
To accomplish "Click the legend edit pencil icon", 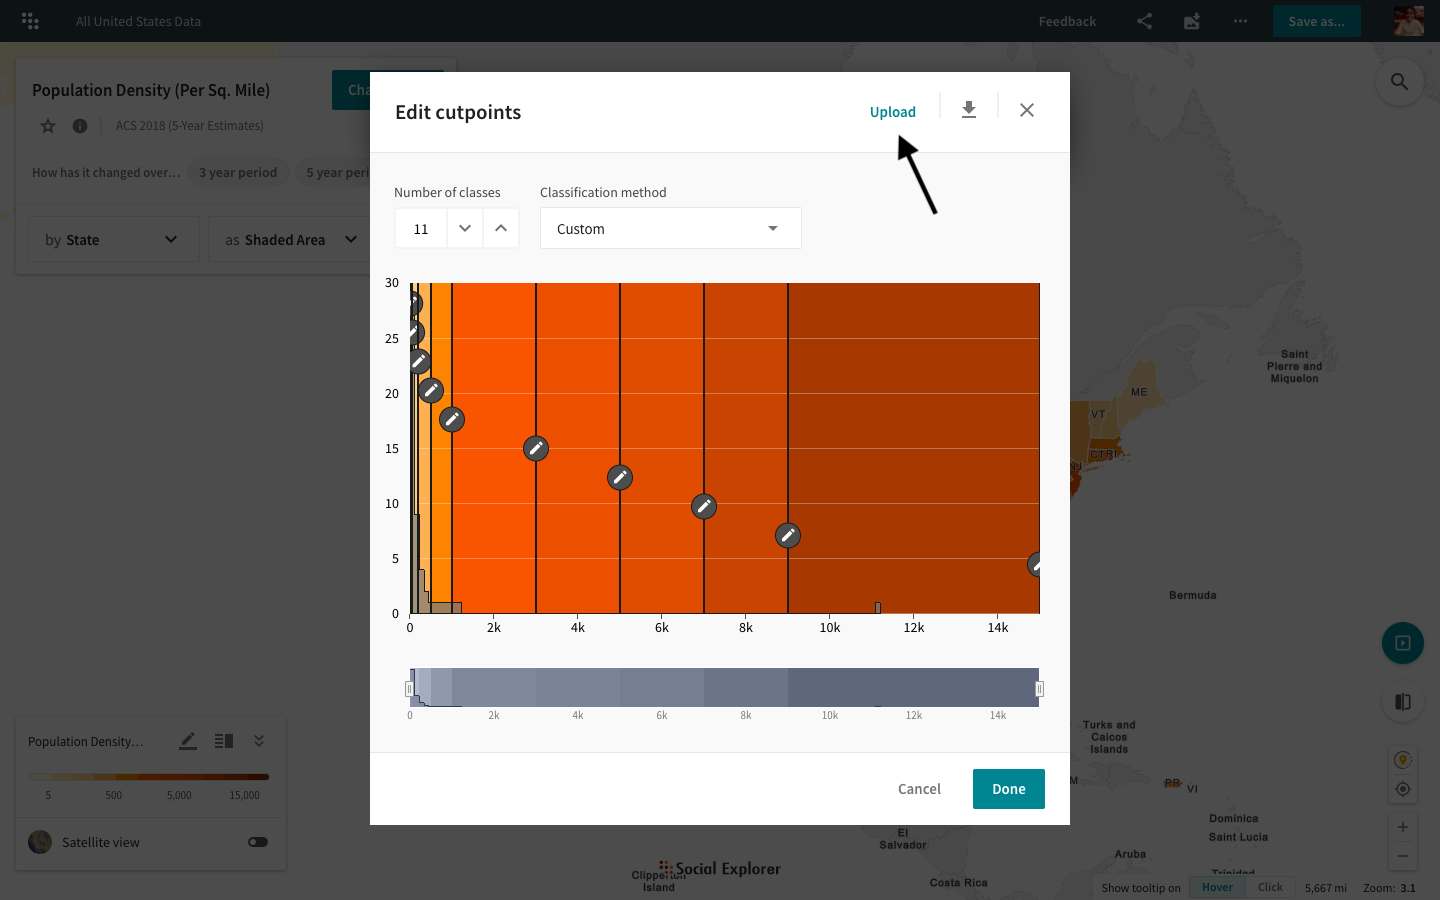I will 188,741.
